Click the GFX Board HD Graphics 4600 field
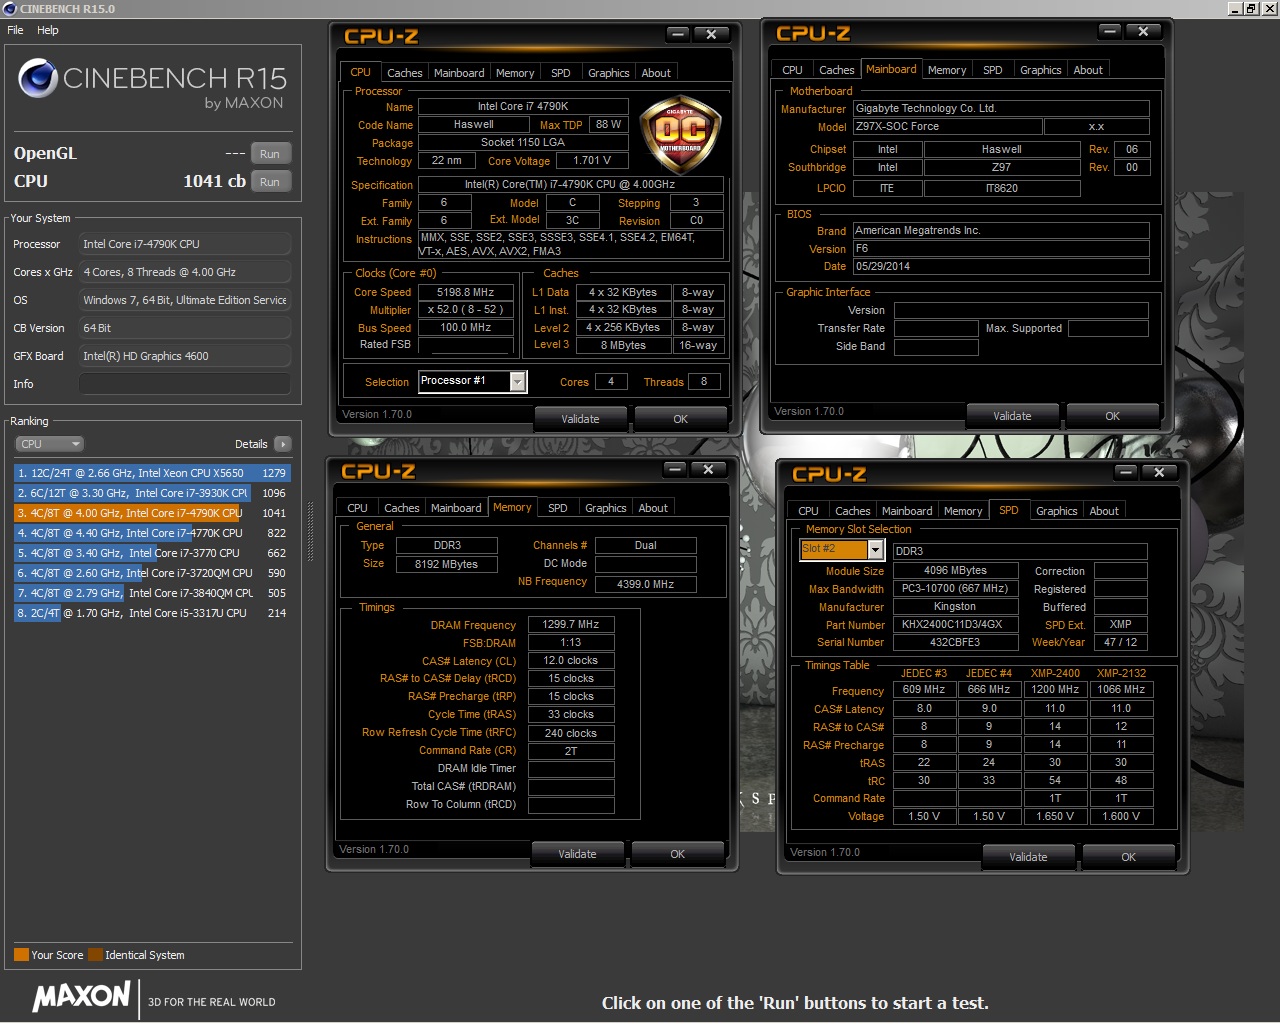The height and width of the screenshot is (1024, 1280). click(185, 356)
